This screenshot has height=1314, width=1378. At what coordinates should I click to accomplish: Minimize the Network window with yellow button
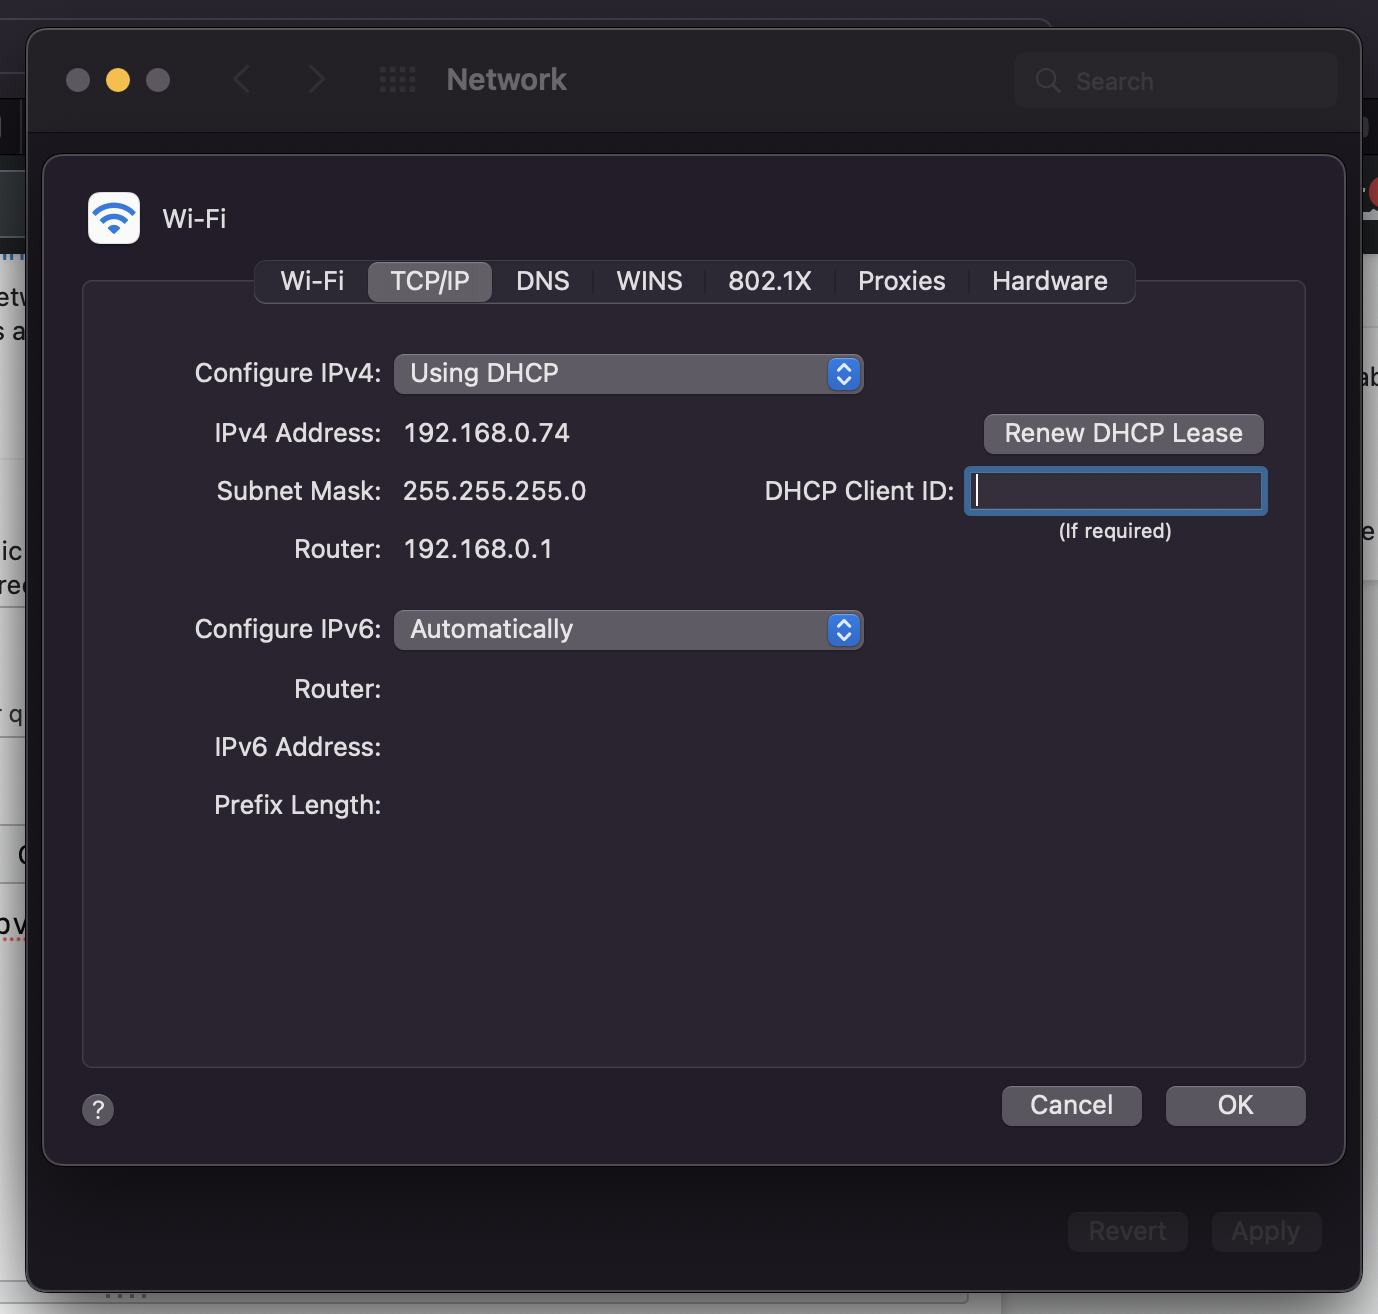(118, 80)
